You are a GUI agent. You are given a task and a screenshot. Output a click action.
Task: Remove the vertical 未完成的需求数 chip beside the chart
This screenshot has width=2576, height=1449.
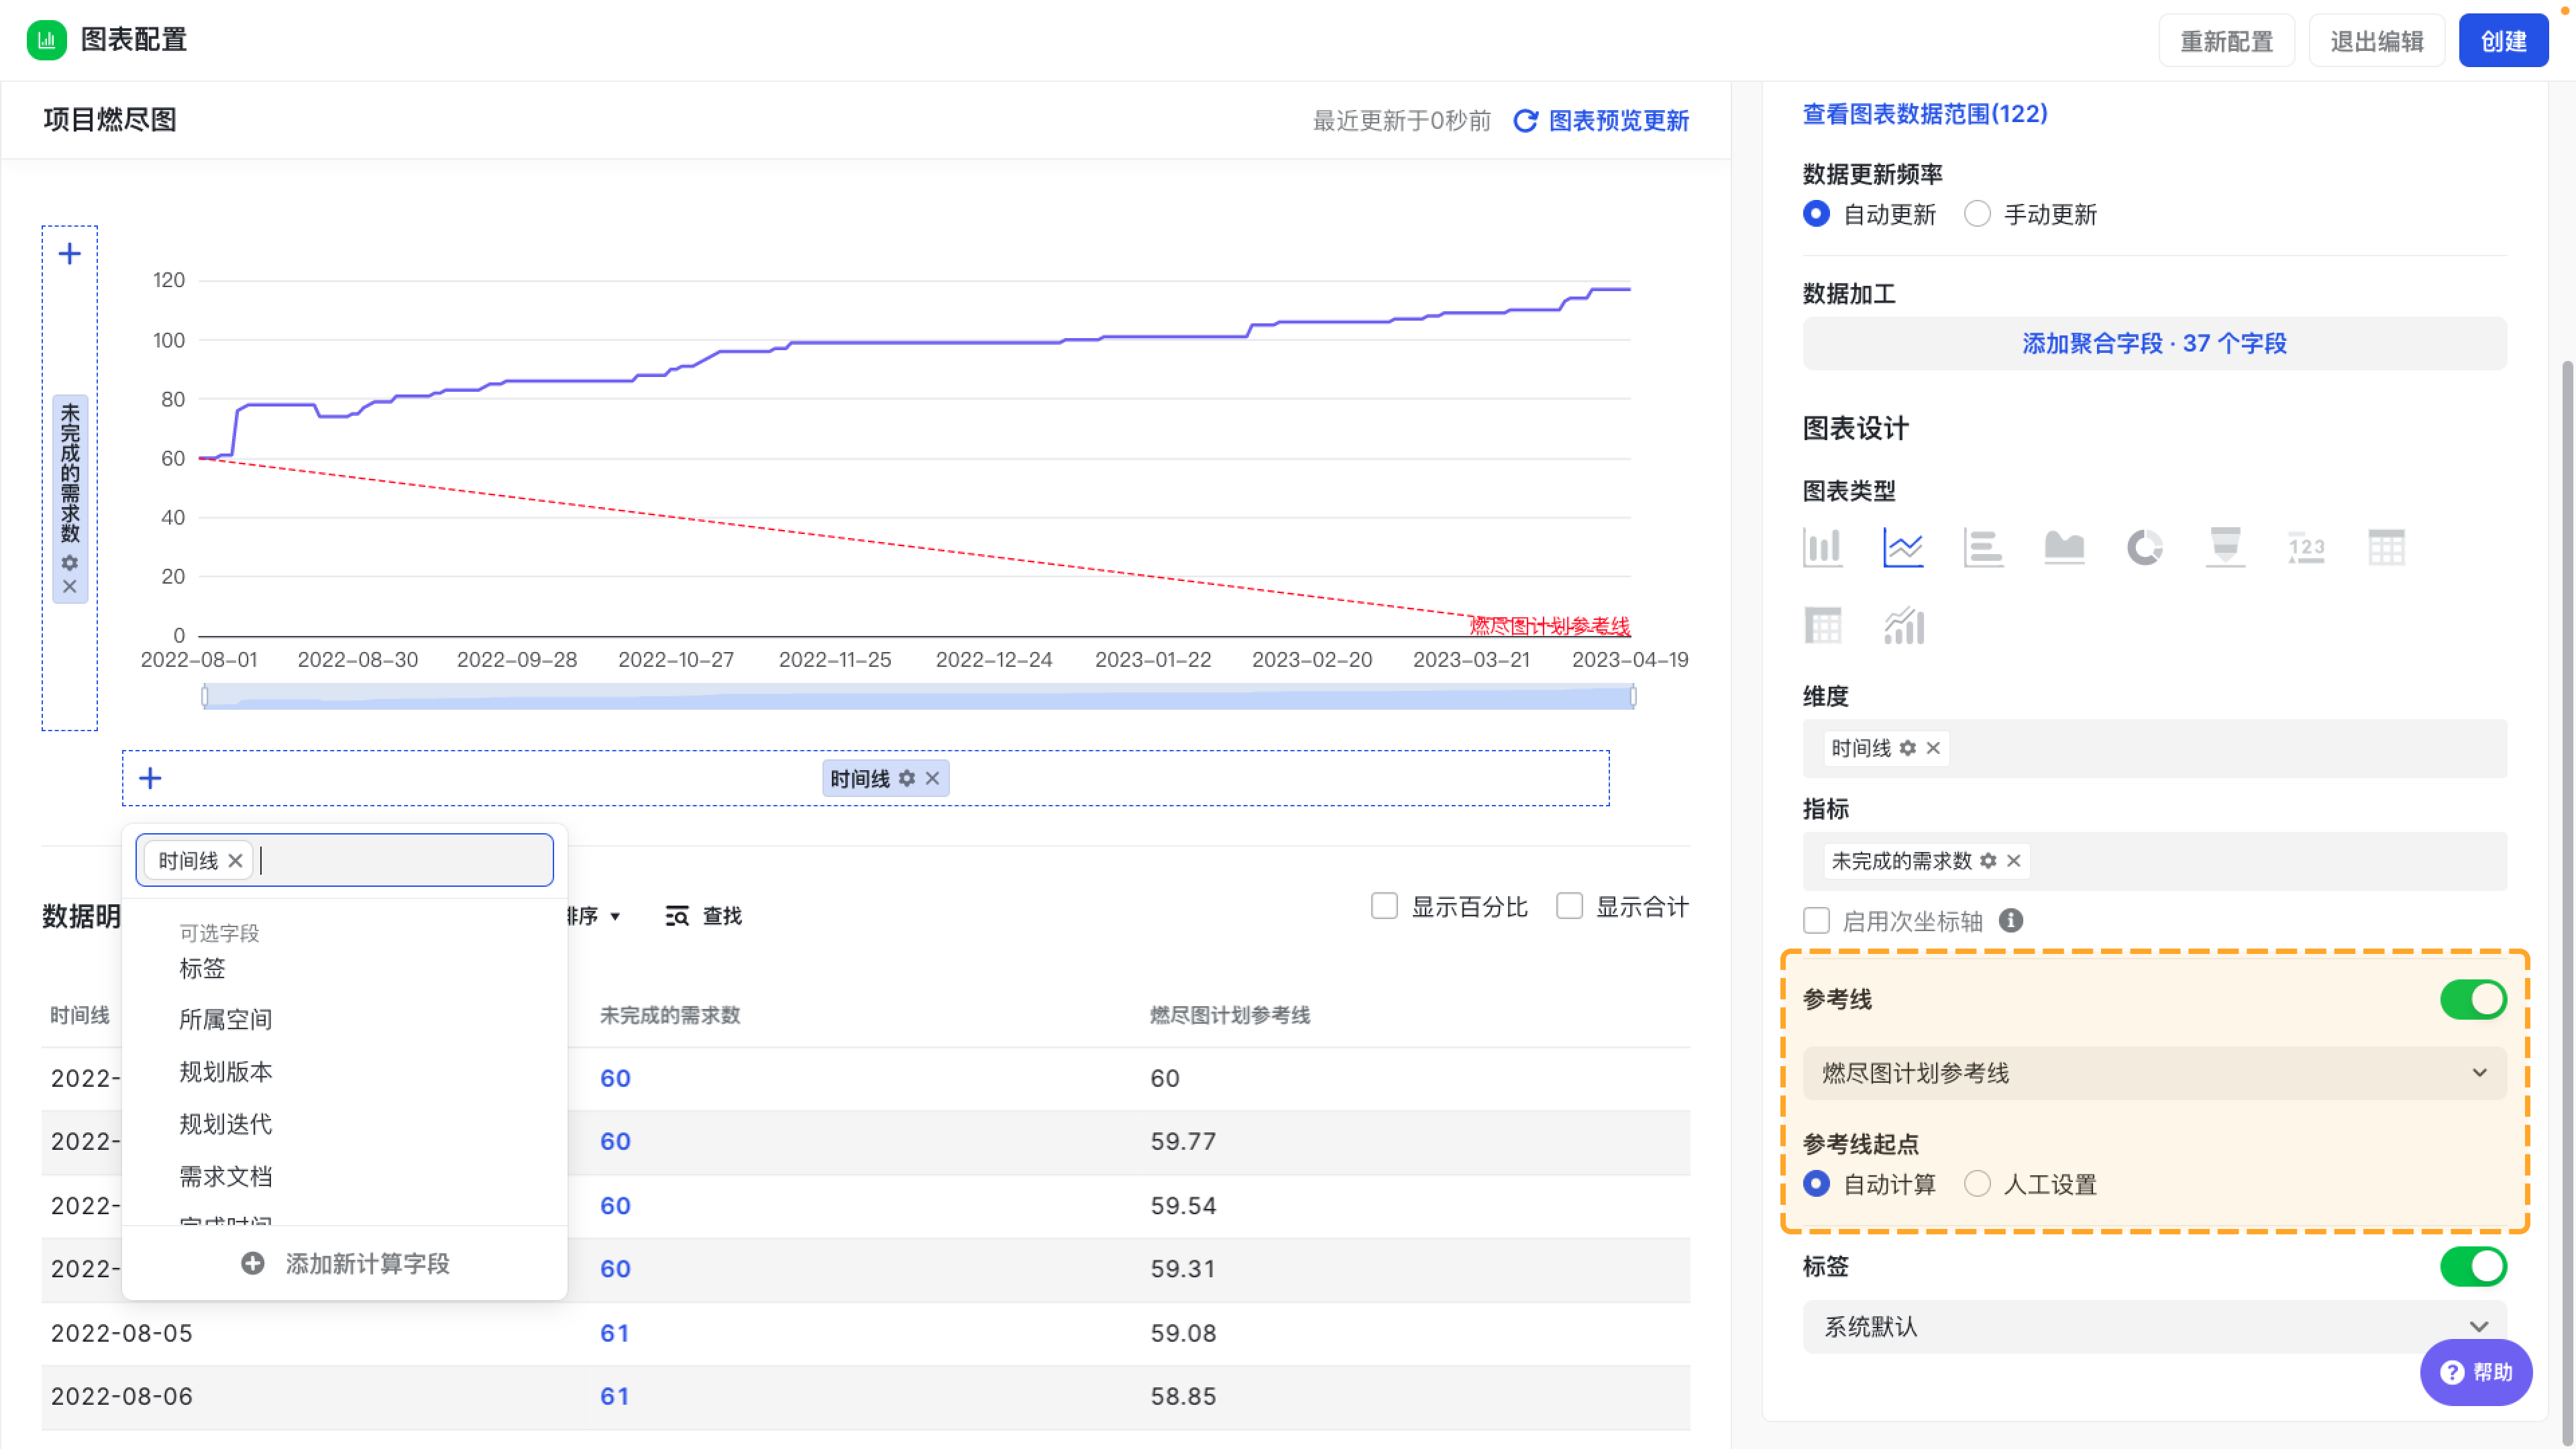point(69,586)
